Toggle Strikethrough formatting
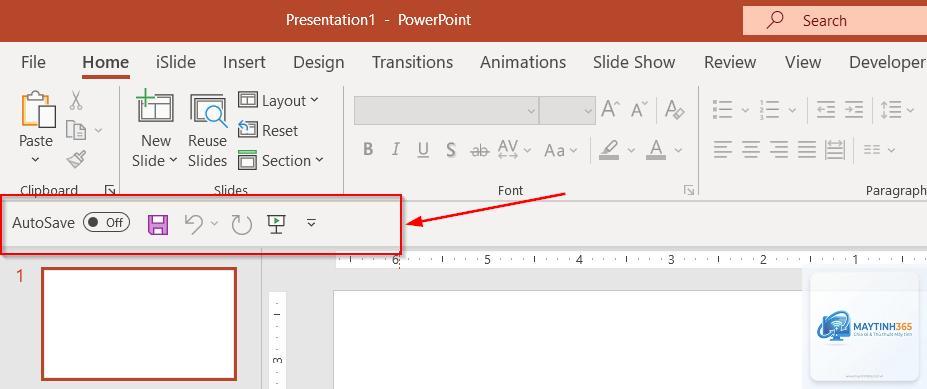Image resolution: width=927 pixels, height=389 pixels. point(479,151)
